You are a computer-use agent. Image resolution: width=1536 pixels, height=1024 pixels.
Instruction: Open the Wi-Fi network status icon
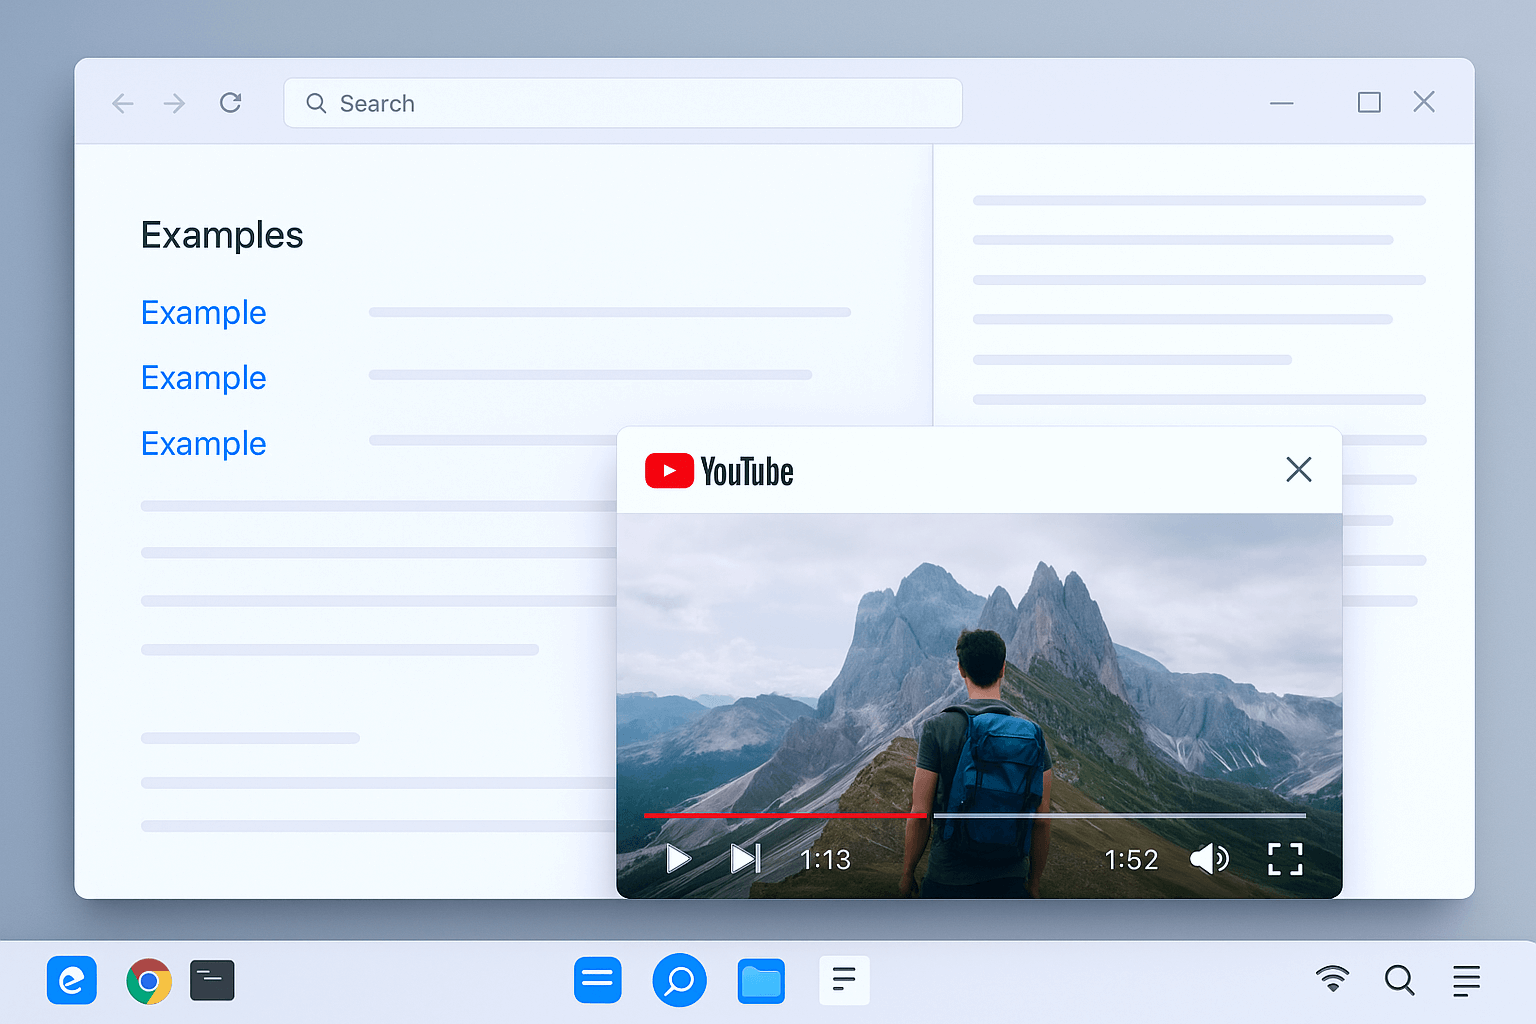click(x=1332, y=979)
